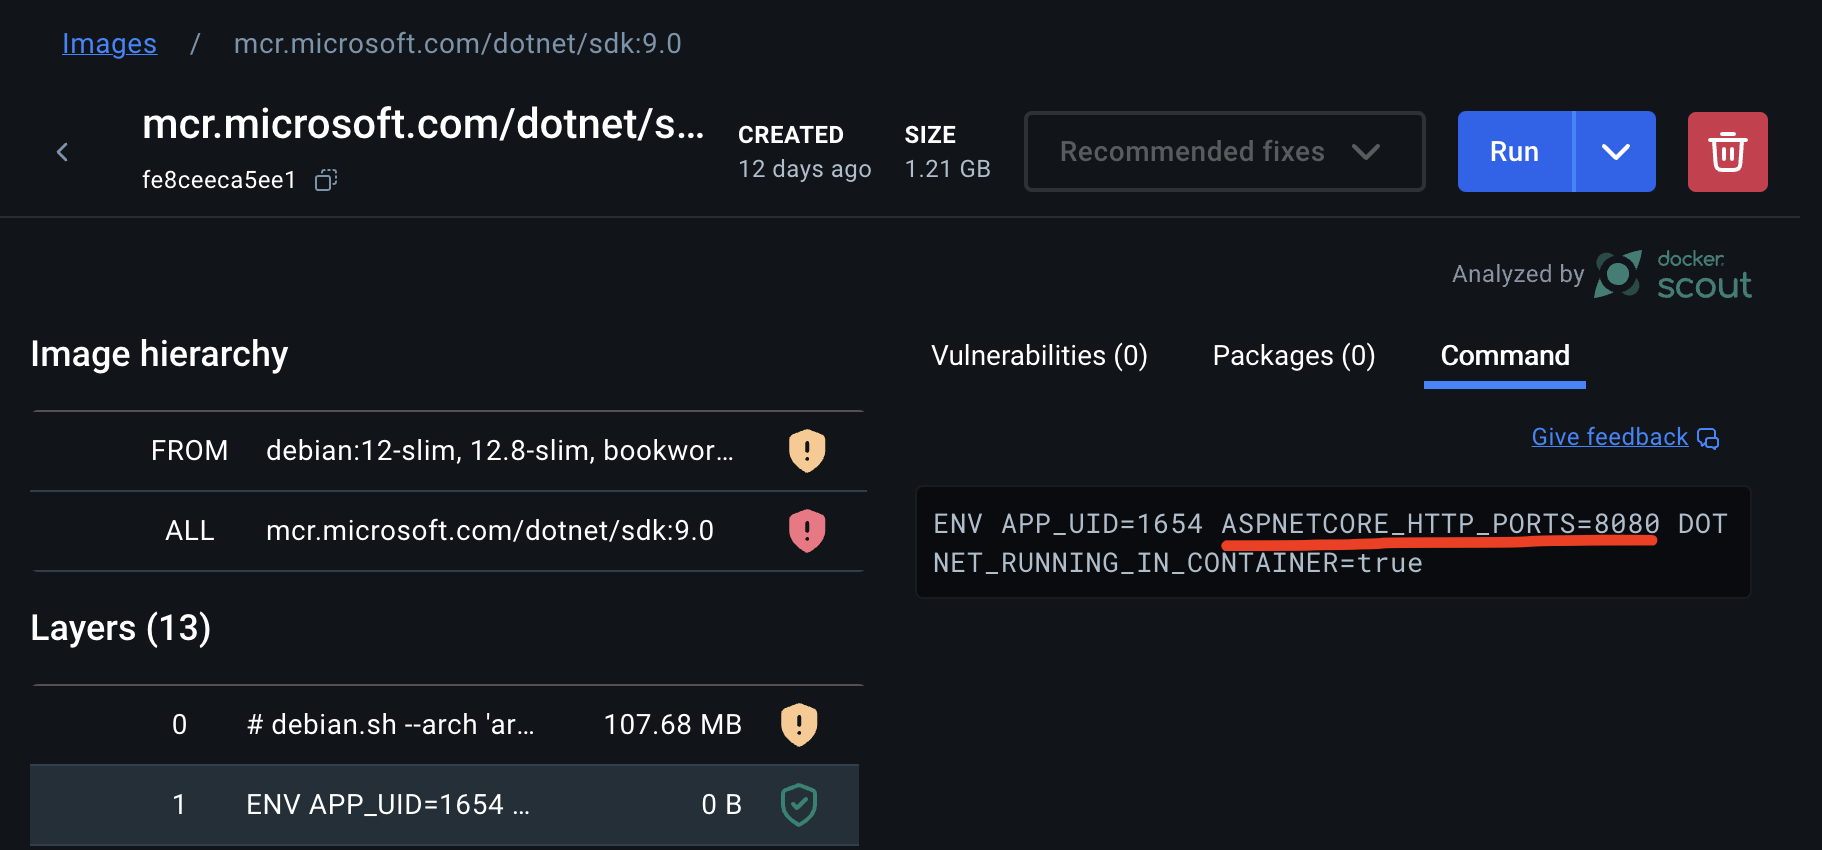Viewport: 1822px width, 850px height.
Task: Click green shield on layer 1
Action: (x=799, y=805)
